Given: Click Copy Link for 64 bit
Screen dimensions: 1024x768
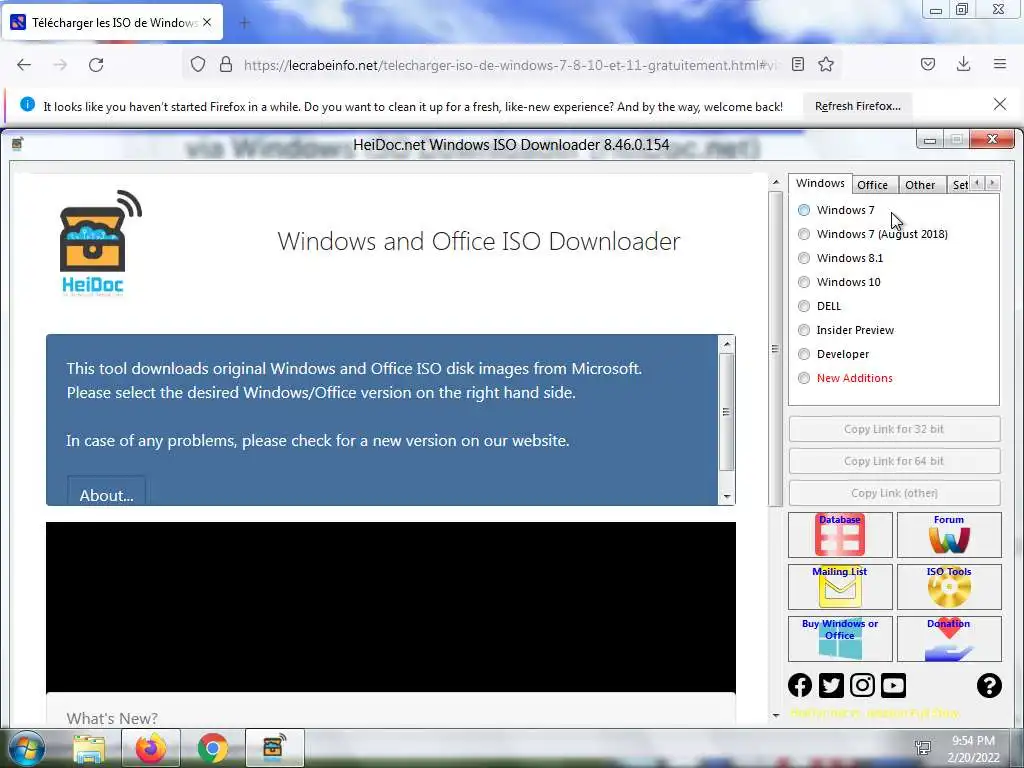Looking at the screenshot, I should point(894,461).
